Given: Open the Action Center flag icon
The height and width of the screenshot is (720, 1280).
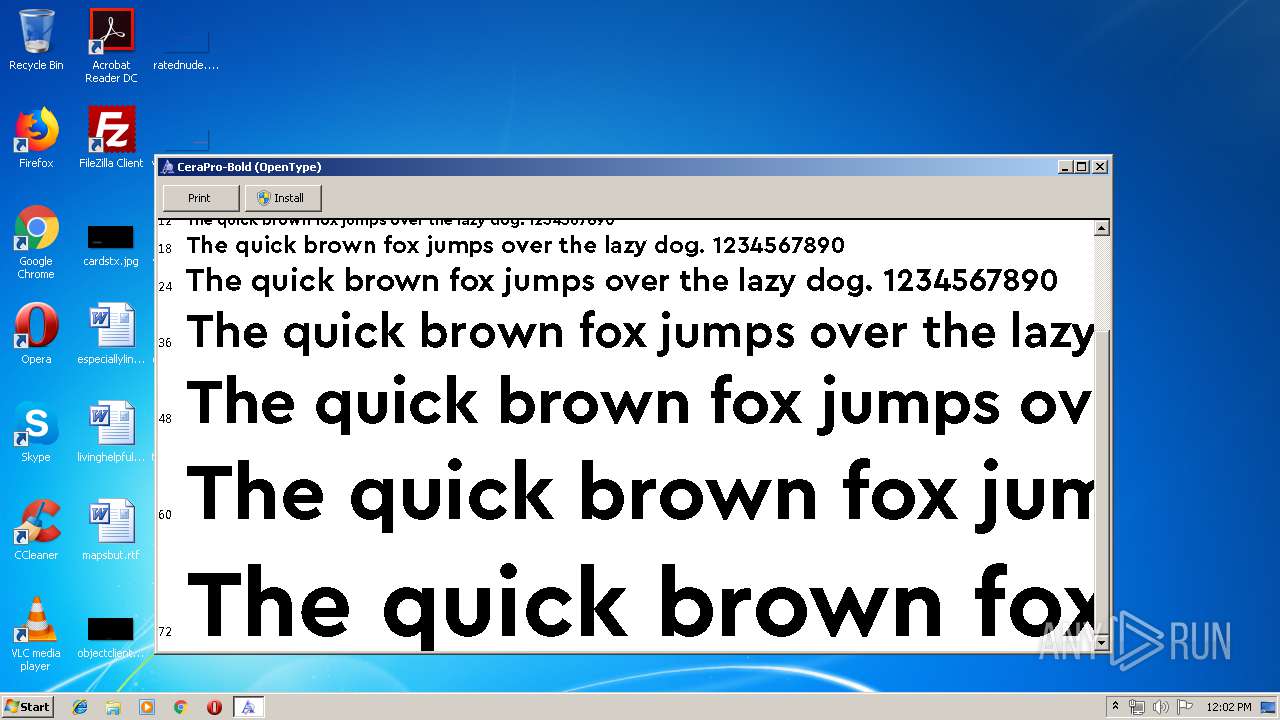Looking at the screenshot, I should (1185, 707).
